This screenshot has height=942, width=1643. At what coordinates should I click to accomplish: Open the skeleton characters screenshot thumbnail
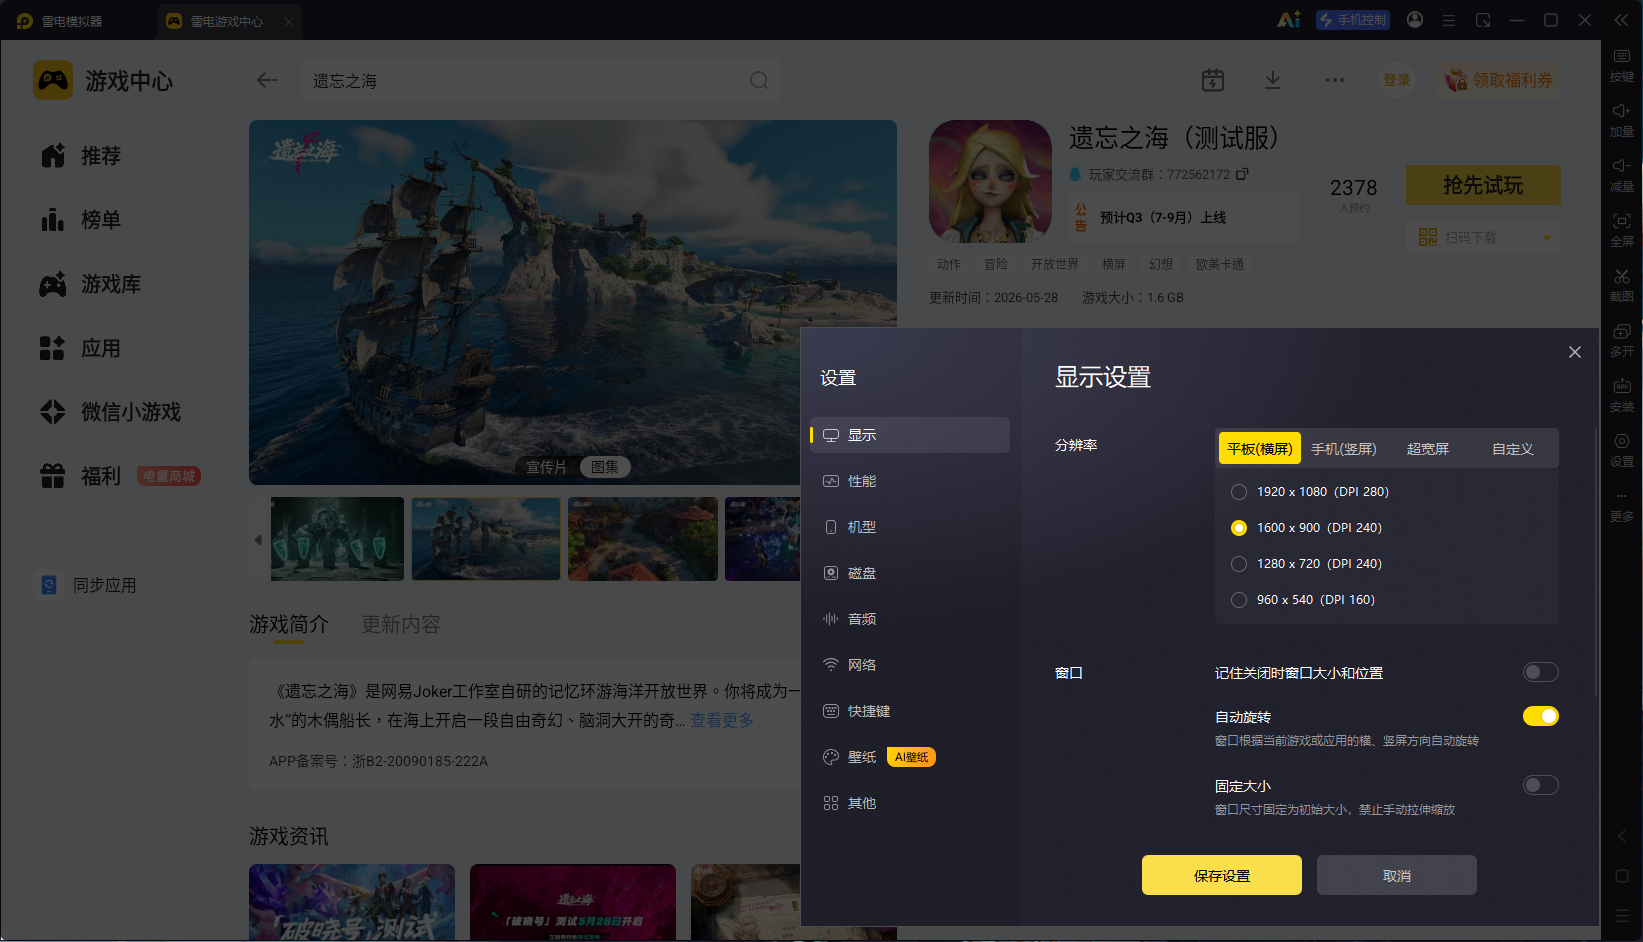(337, 539)
